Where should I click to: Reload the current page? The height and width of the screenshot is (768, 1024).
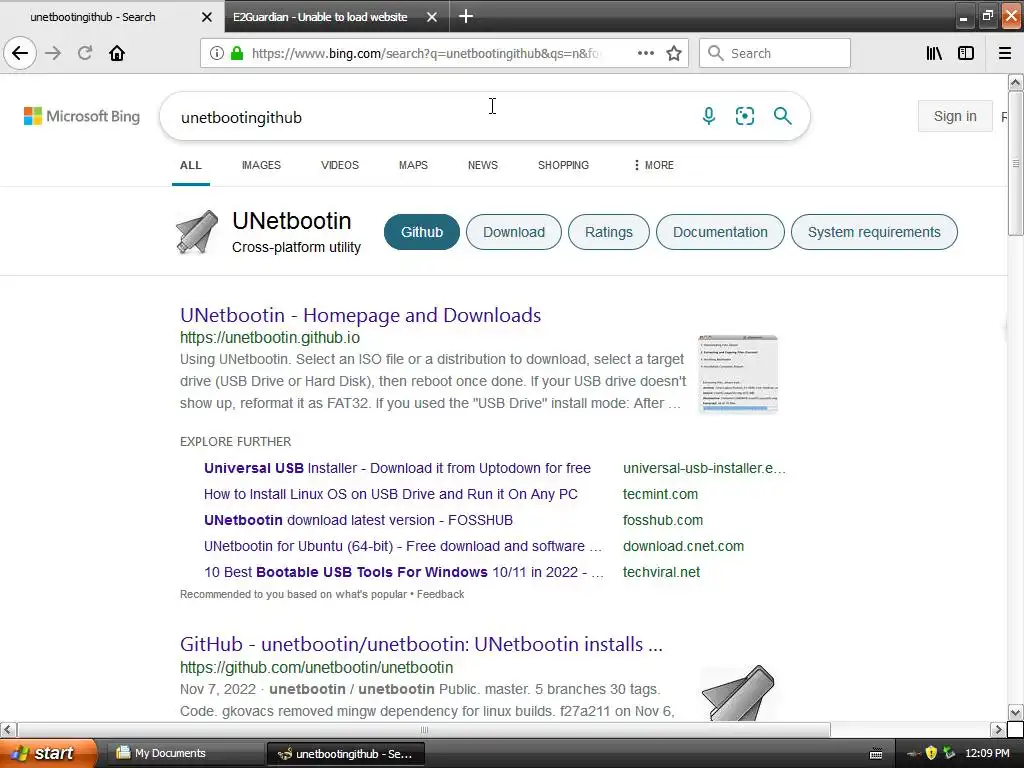(85, 53)
